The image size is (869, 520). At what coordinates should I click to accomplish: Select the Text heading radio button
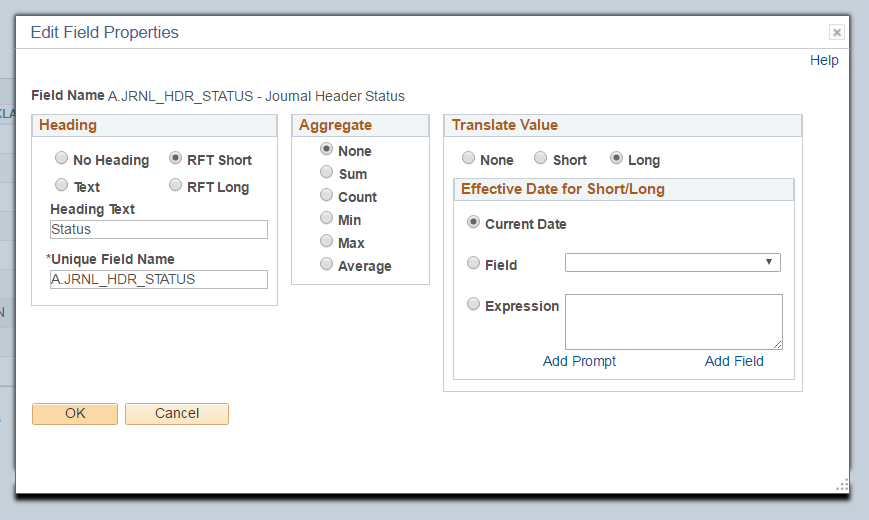coord(62,185)
